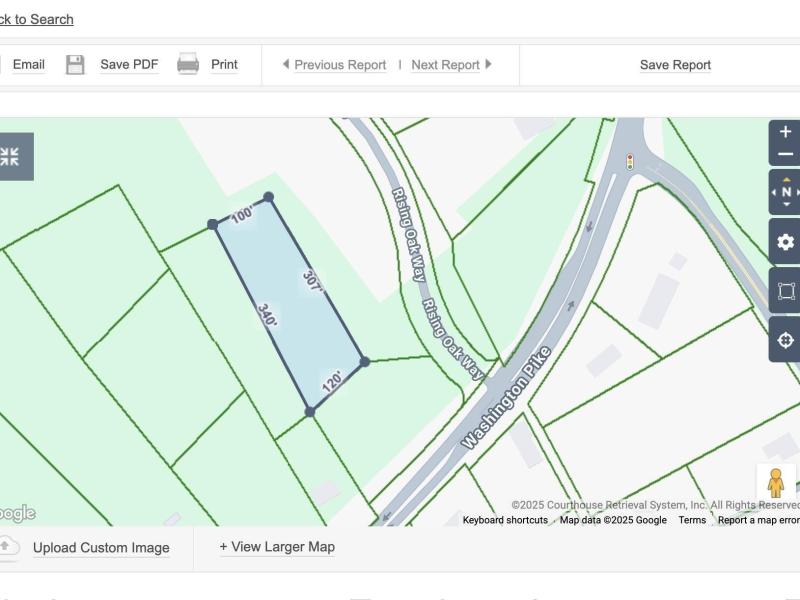Image resolution: width=800 pixels, height=600 pixels.
Task: Click the printer icon
Action: point(188,65)
